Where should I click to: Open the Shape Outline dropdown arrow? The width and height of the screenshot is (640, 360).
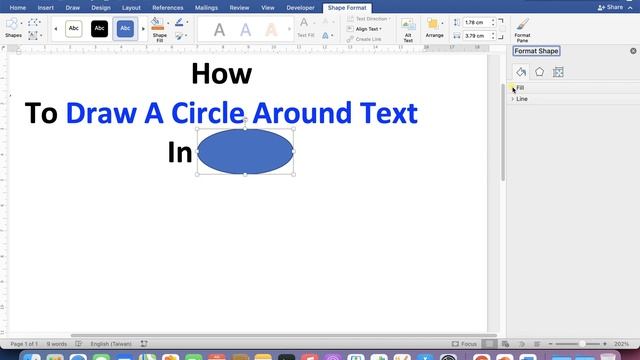point(187,22)
